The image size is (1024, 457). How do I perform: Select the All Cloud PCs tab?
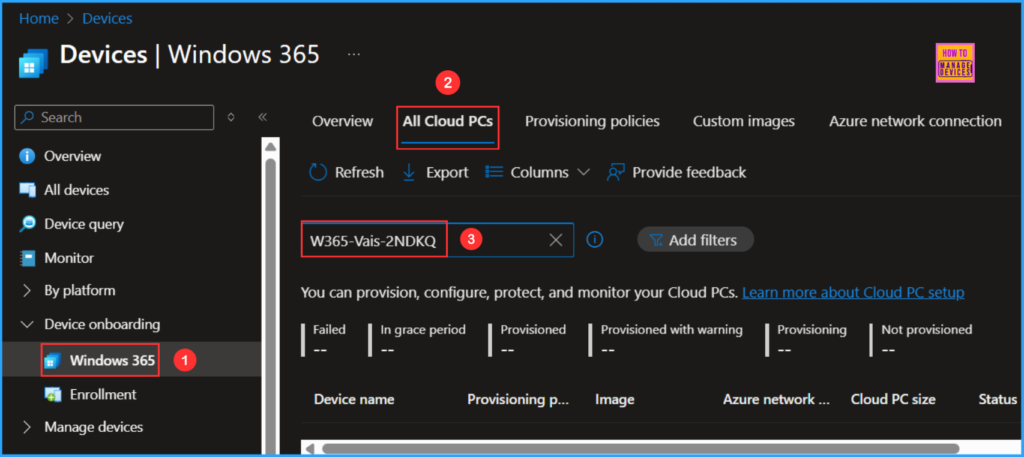tap(447, 121)
